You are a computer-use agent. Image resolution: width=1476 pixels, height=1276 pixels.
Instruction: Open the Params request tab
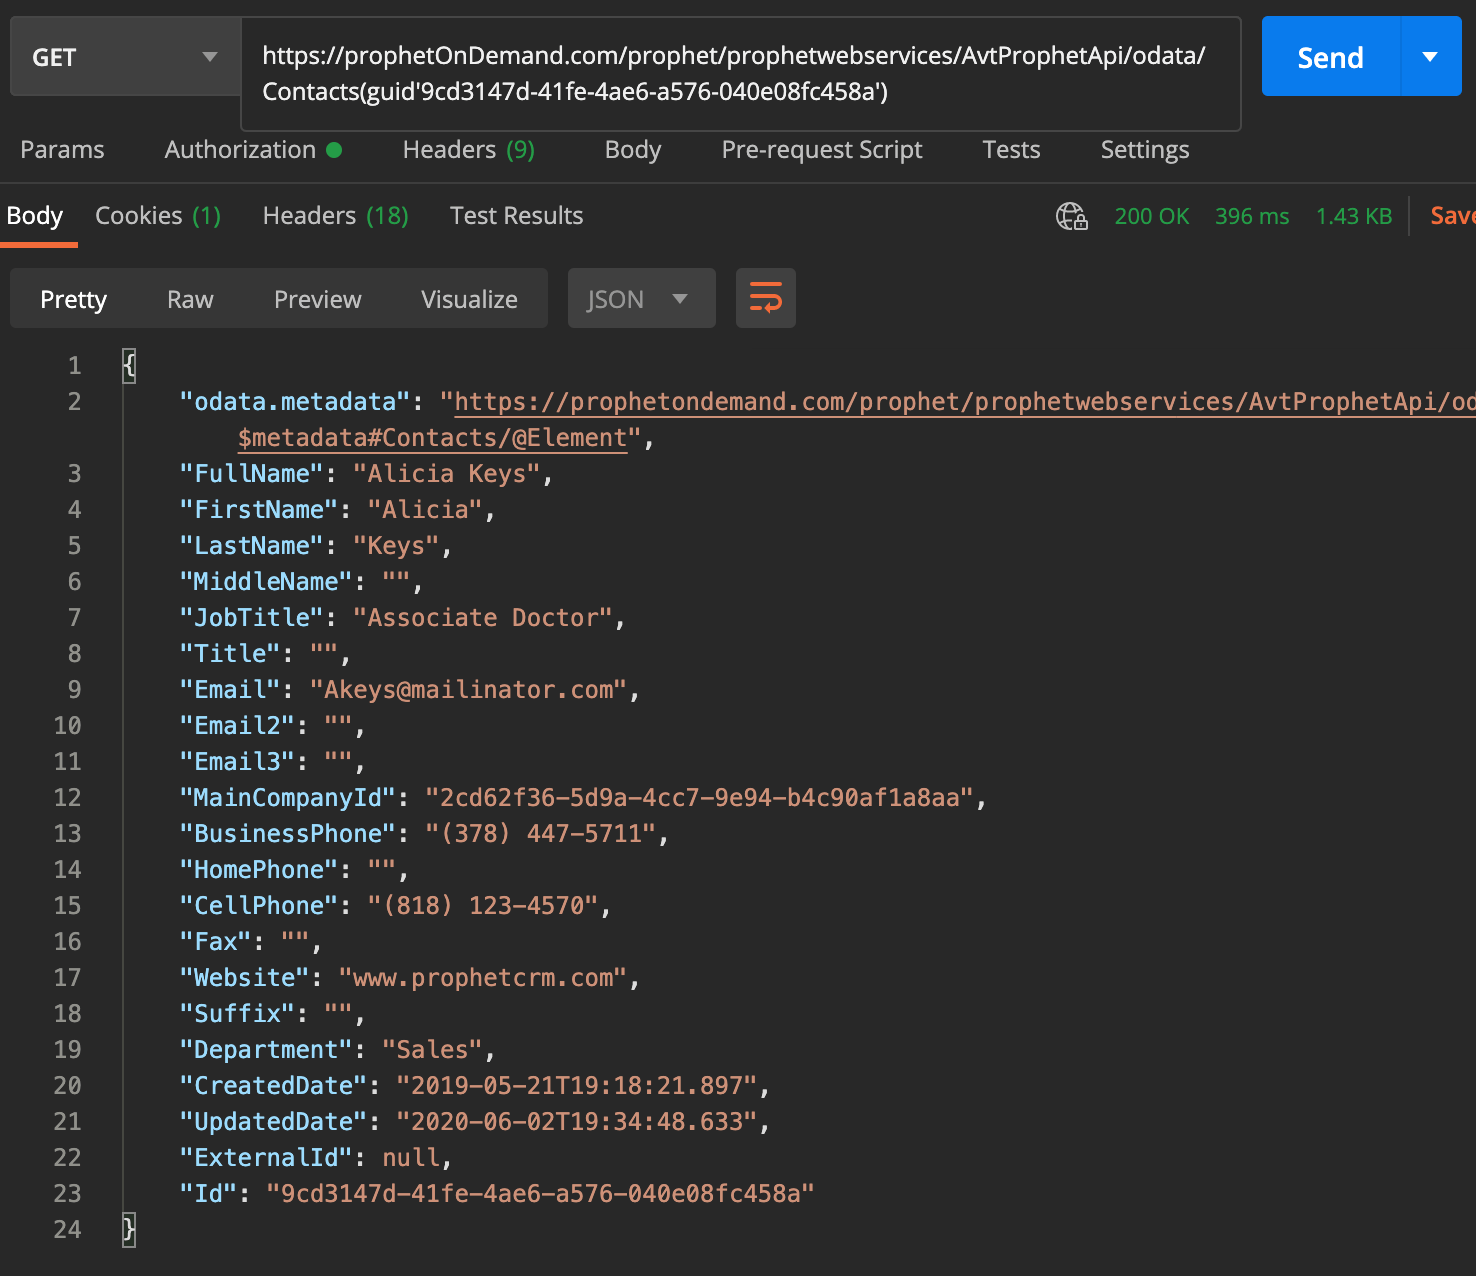click(x=62, y=150)
